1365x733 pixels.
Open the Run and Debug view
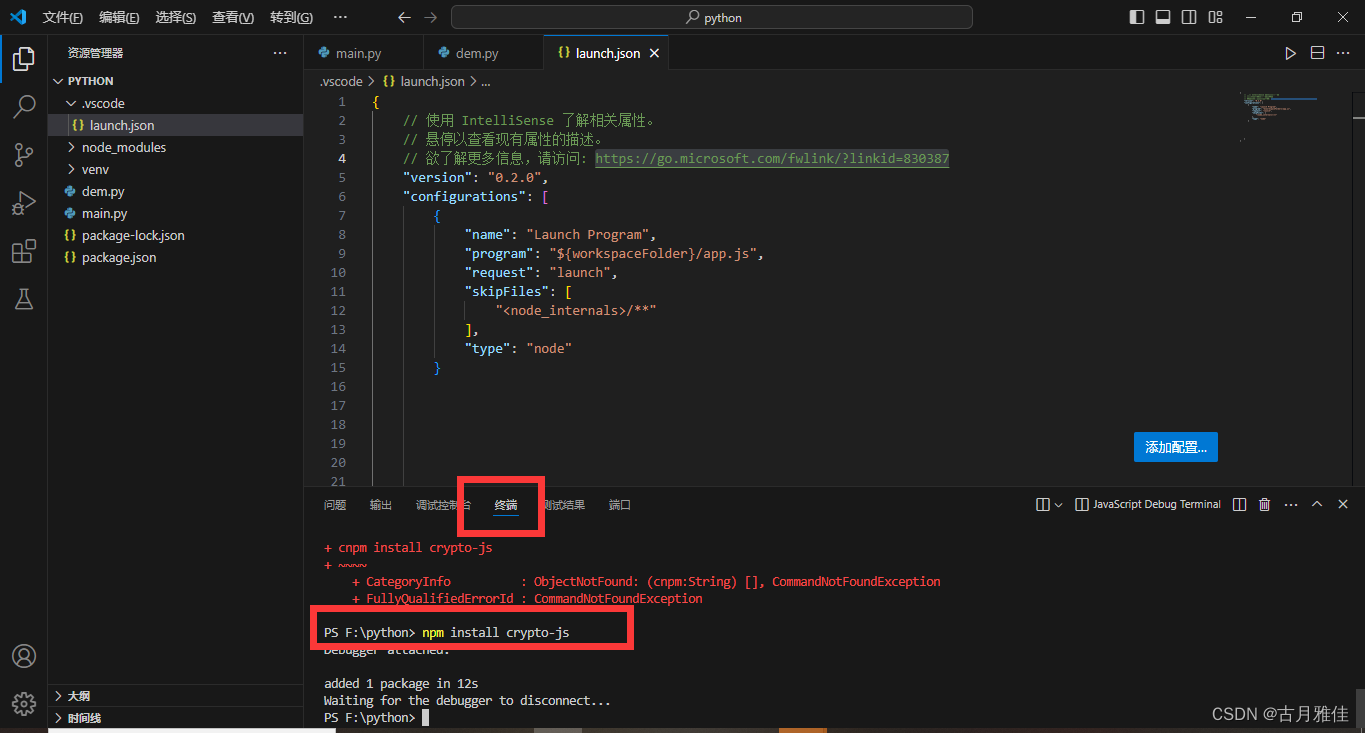click(23, 202)
